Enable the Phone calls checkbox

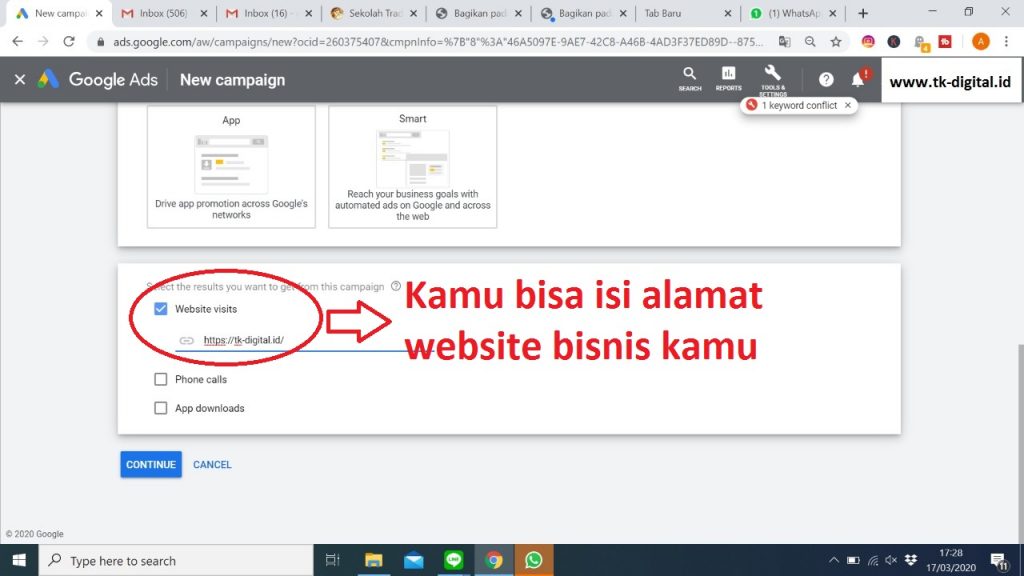[161, 379]
